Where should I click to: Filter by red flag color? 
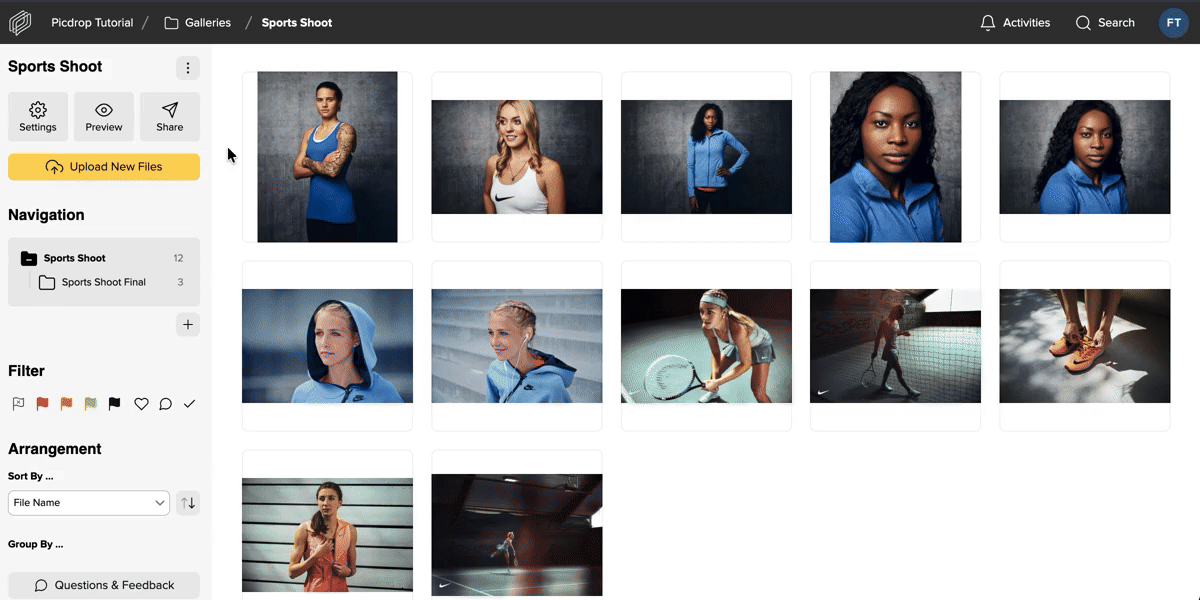coord(43,404)
